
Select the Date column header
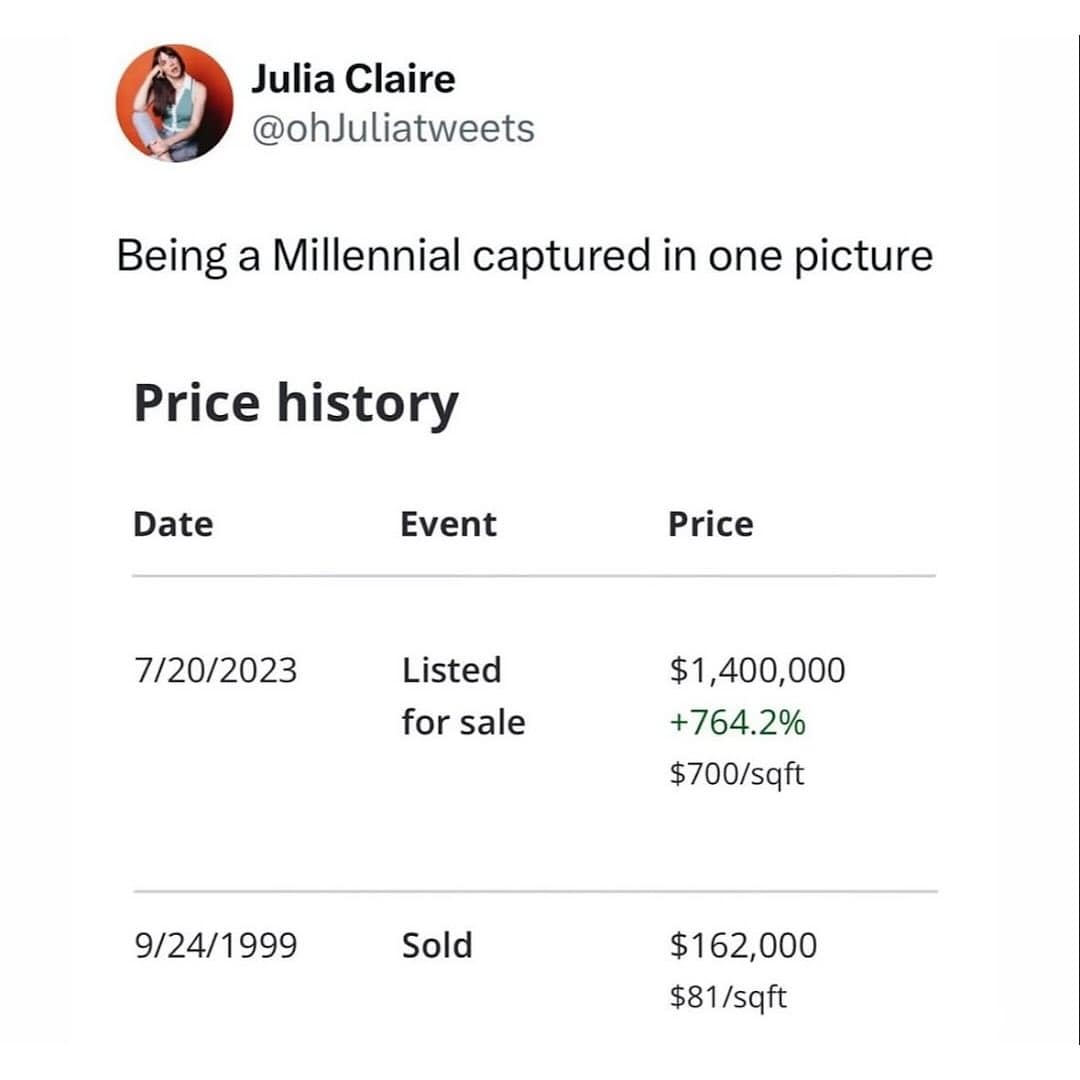click(x=173, y=524)
